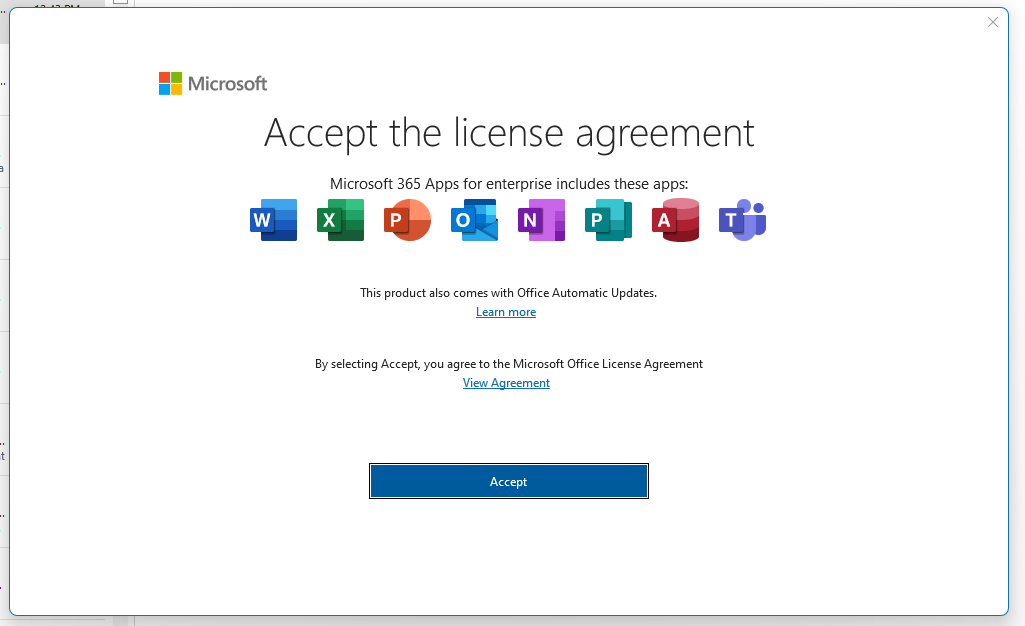Accept the license agreement

(x=509, y=481)
